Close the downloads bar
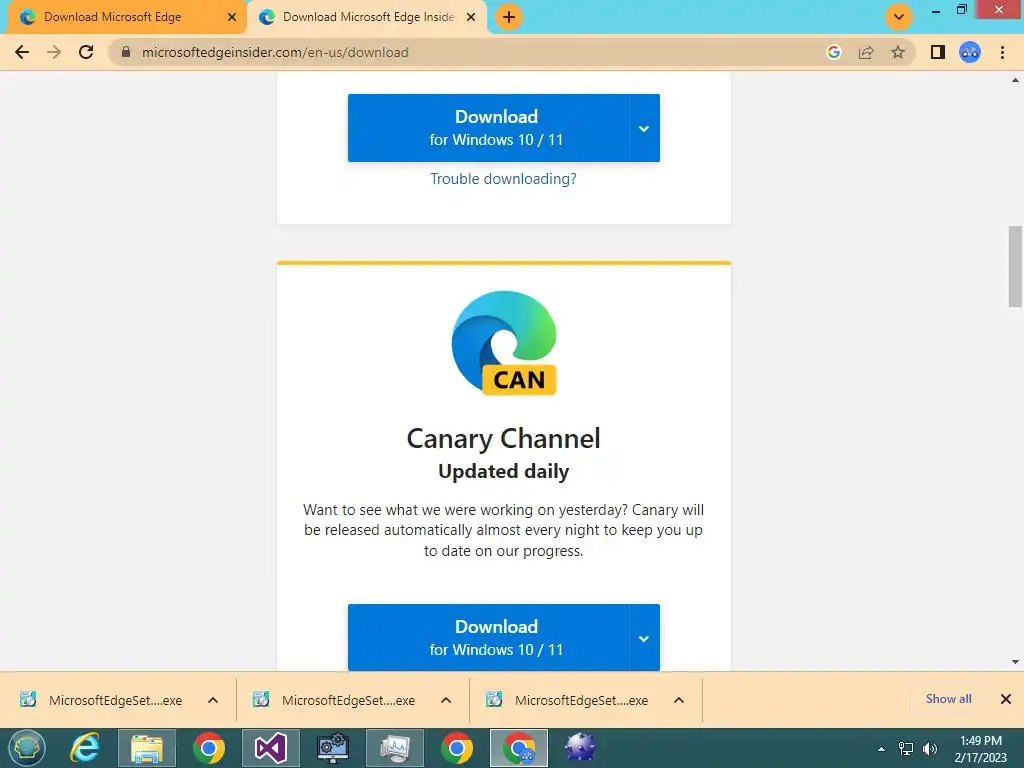Image resolution: width=1024 pixels, height=768 pixels. click(x=1006, y=699)
